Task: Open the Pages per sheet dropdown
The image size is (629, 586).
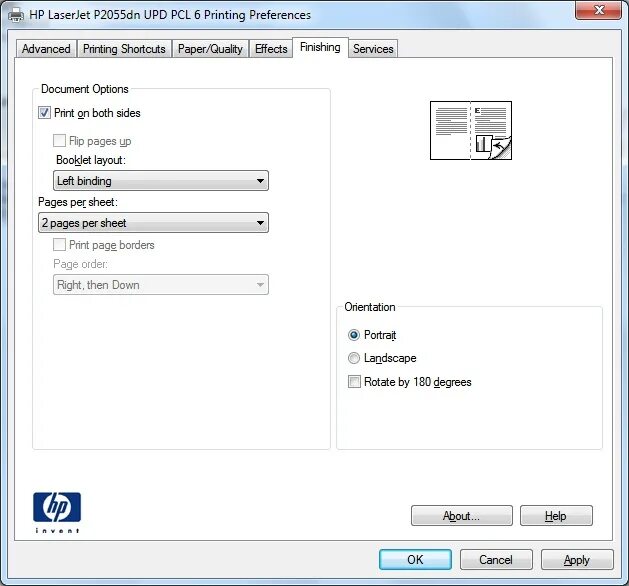Action: click(x=153, y=223)
